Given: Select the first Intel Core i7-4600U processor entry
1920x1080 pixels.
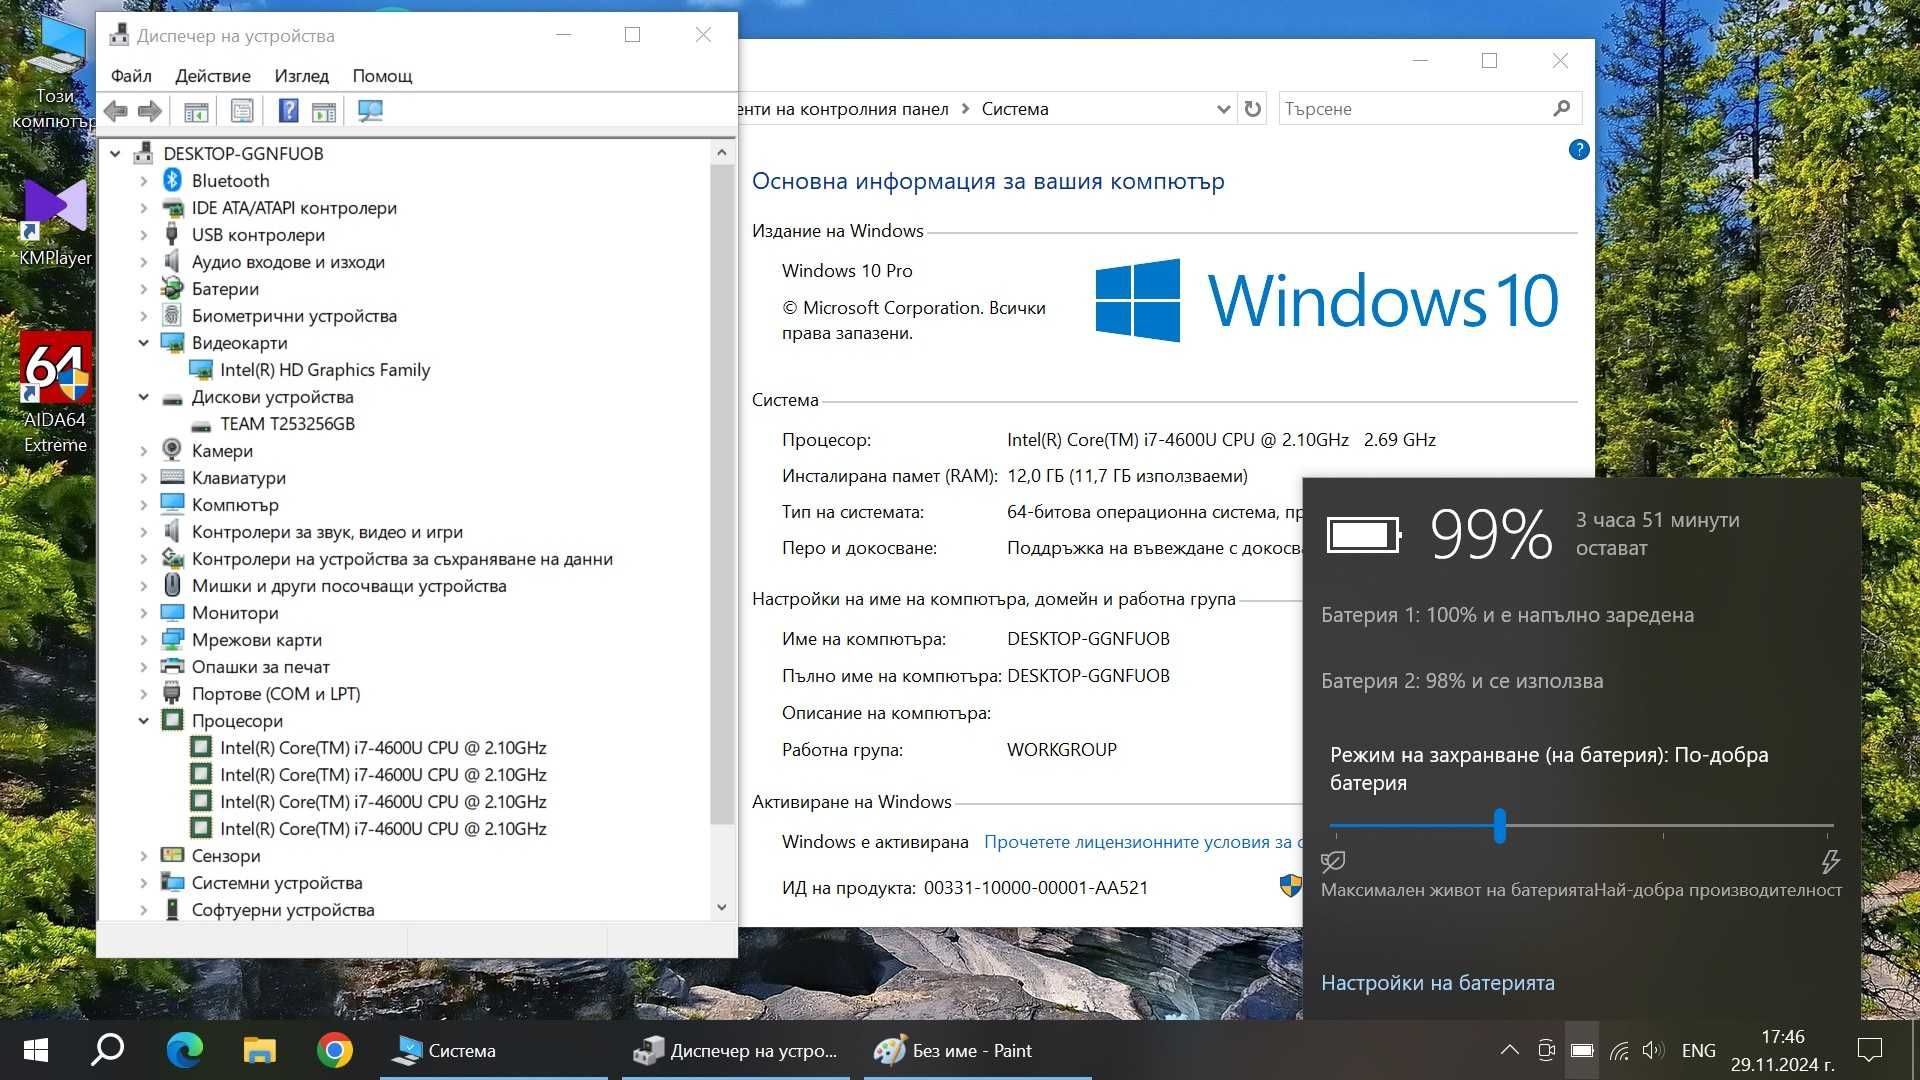Looking at the screenshot, I should pos(383,748).
